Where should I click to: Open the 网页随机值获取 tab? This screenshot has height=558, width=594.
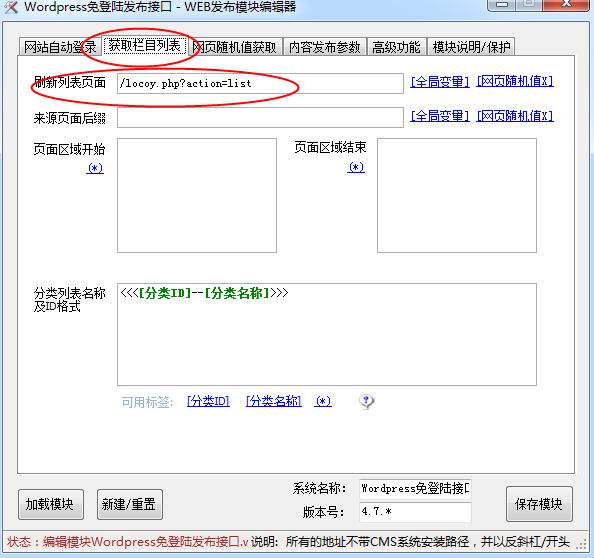pyautogui.click(x=235, y=47)
